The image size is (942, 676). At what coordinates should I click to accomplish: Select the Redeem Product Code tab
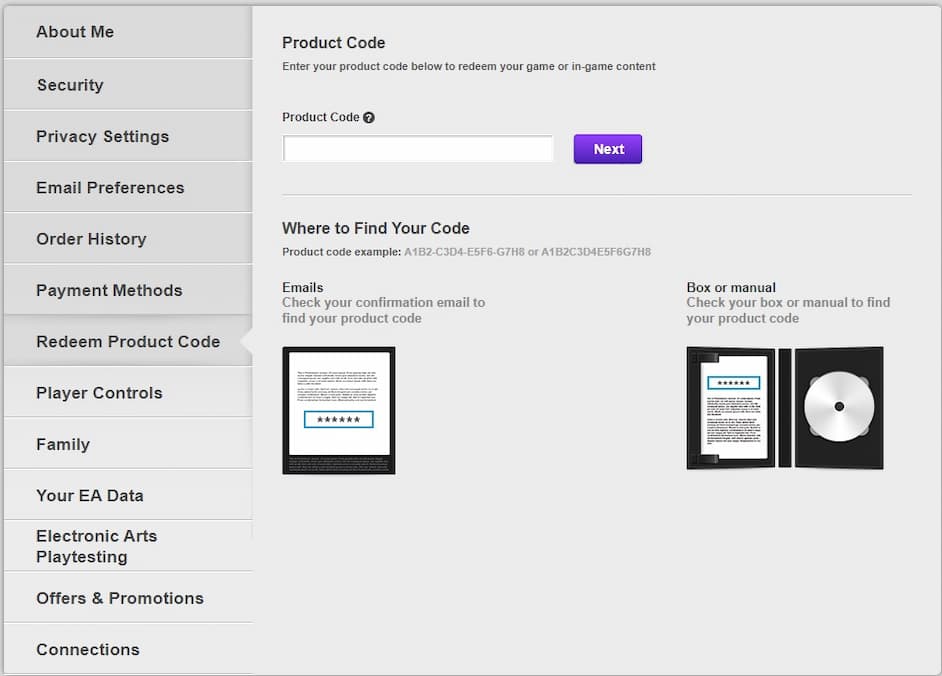[x=128, y=341]
